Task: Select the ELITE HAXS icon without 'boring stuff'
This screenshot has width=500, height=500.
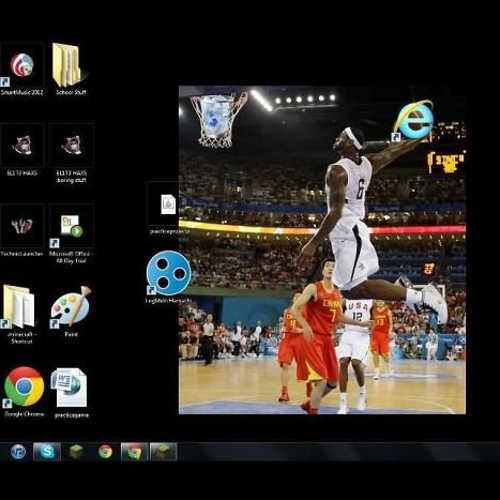Action: [22, 151]
